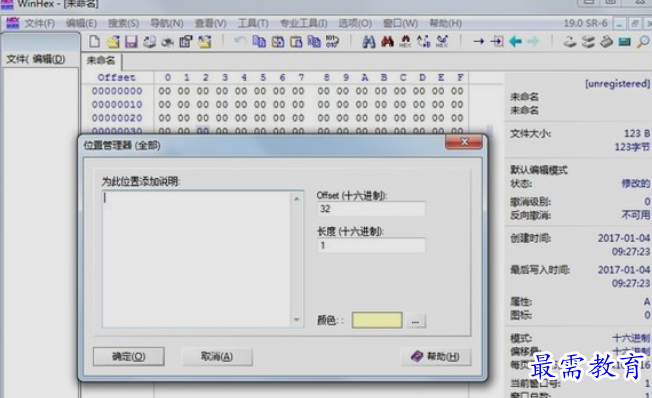The height and width of the screenshot is (398, 652).
Task: Close the 位置管理器 dialog with red X
Action: click(464, 142)
